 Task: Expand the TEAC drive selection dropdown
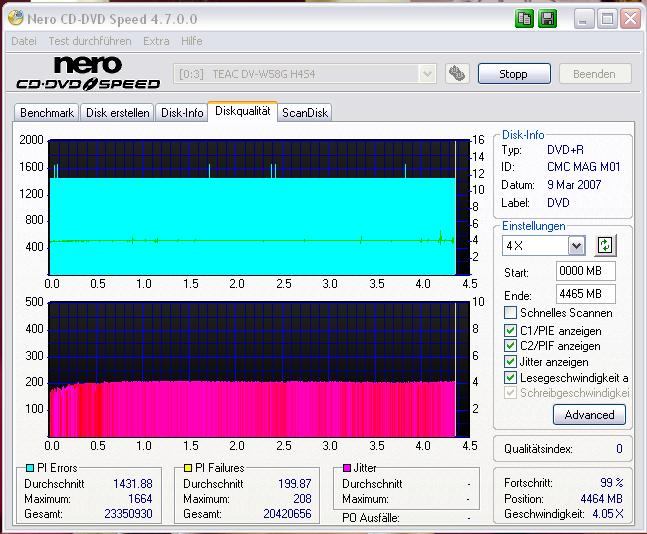(x=427, y=74)
